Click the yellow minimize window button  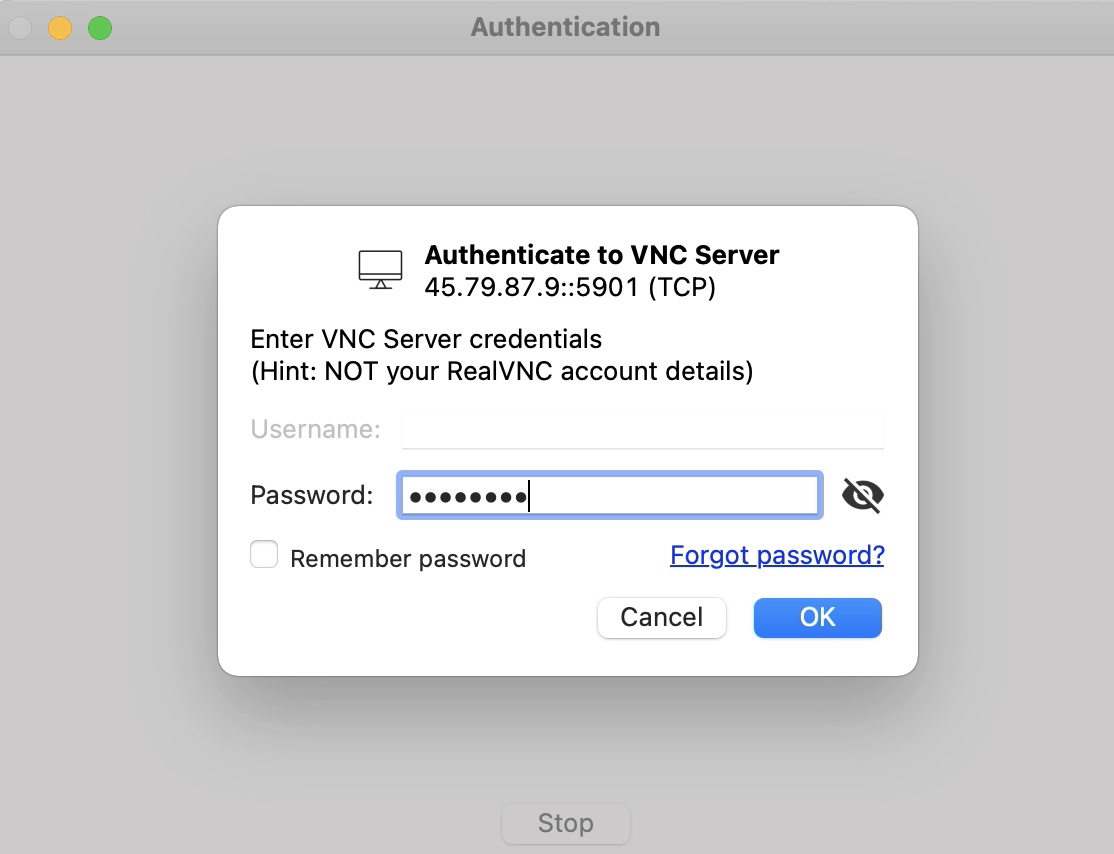pyautogui.click(x=60, y=28)
